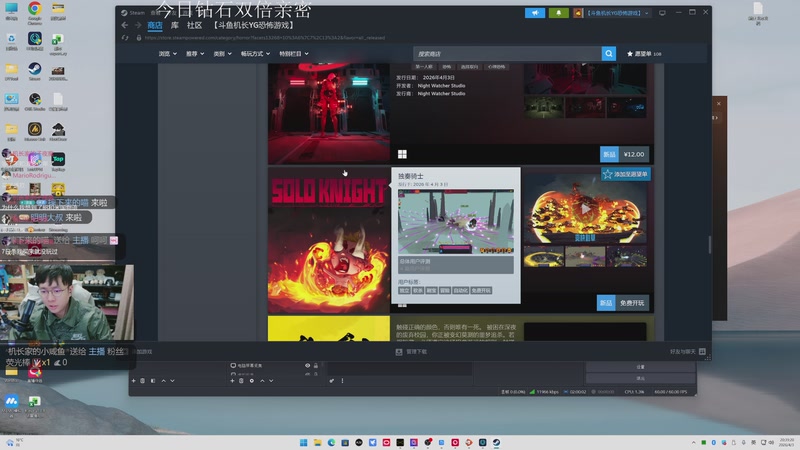Click the 管理下载 manage downloads button

coord(411,352)
